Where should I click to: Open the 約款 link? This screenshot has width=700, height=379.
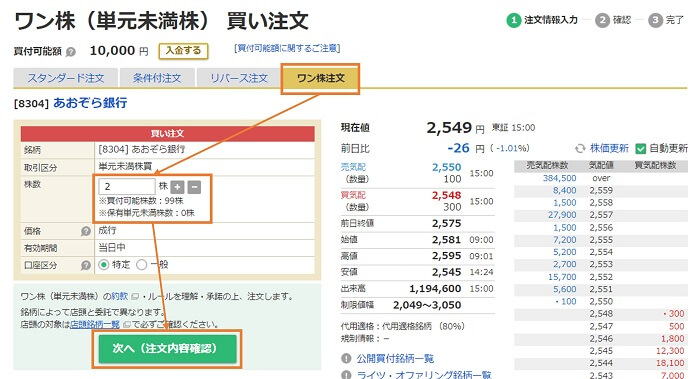pyautogui.click(x=120, y=296)
